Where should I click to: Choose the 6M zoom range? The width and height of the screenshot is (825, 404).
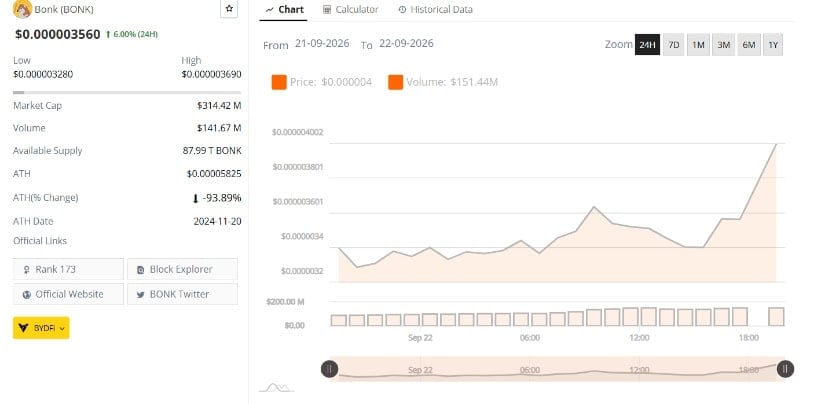coord(749,45)
